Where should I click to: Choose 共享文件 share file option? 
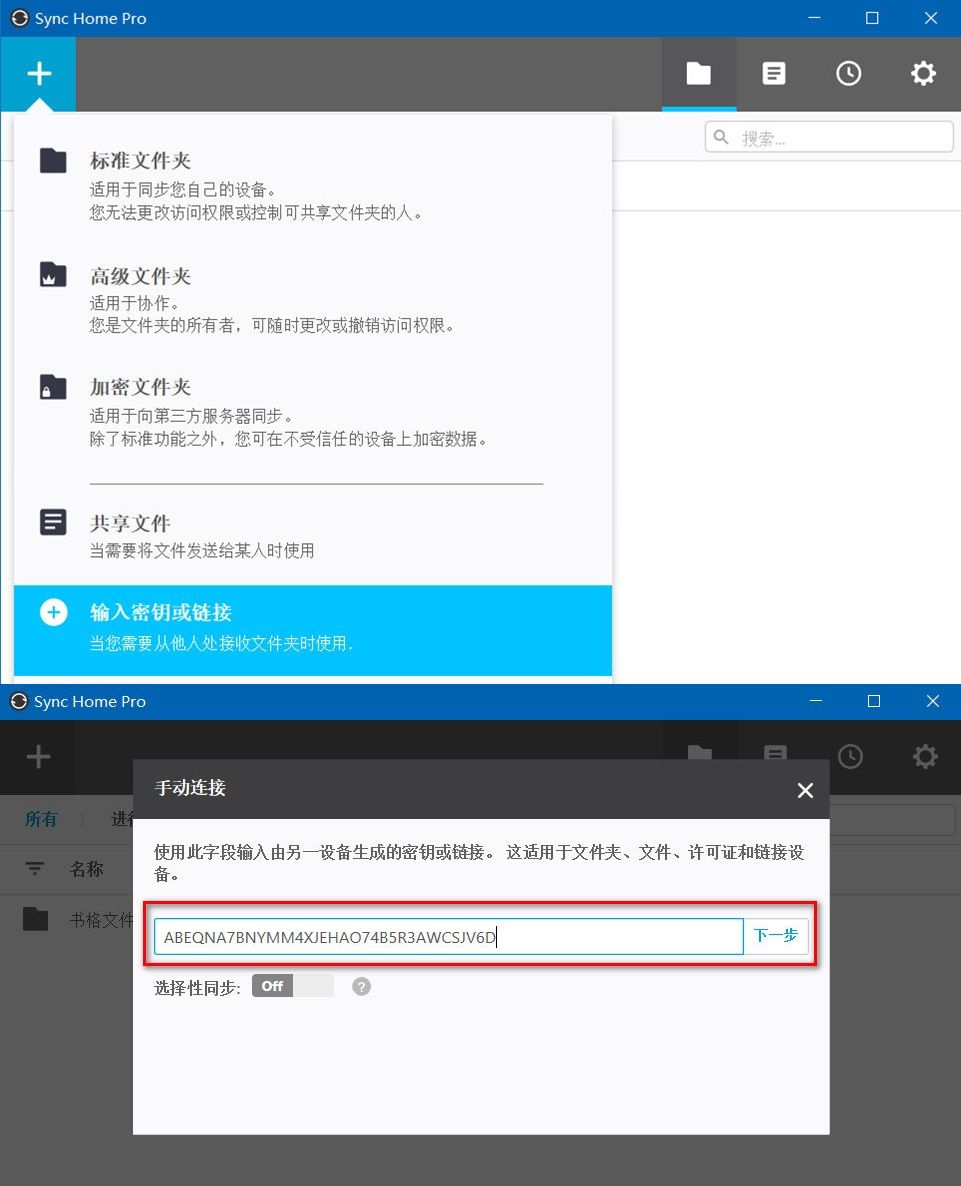coord(312,536)
